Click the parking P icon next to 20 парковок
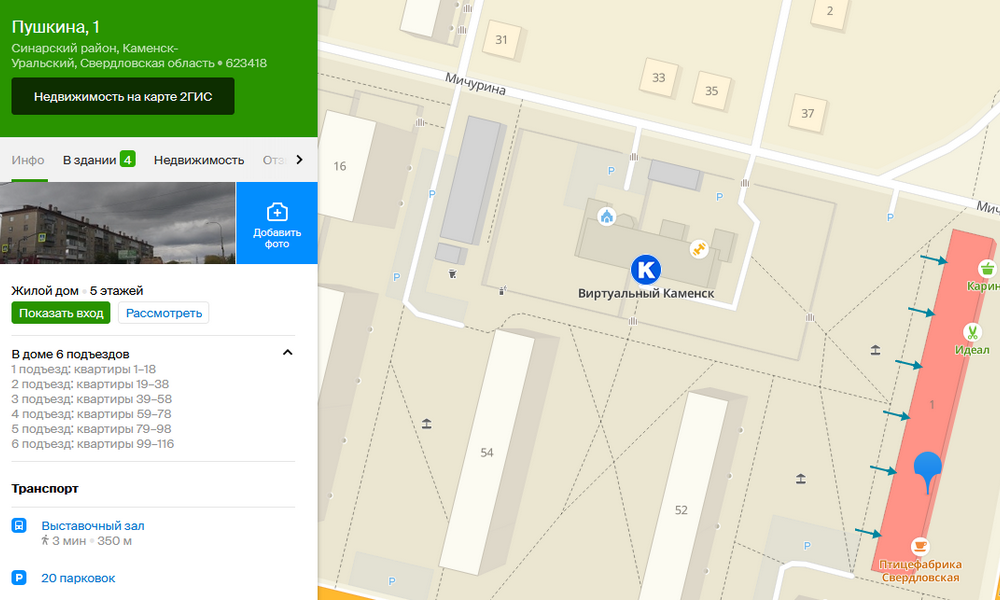 [19, 578]
